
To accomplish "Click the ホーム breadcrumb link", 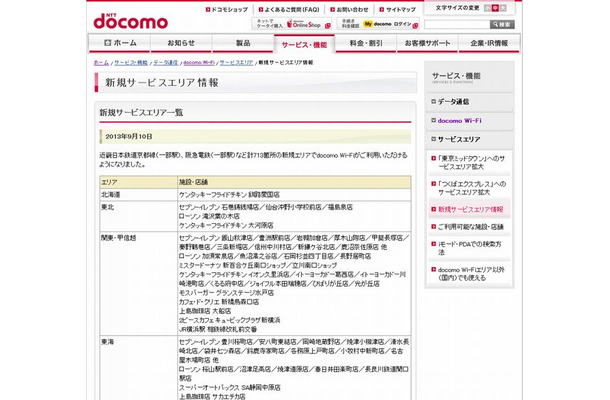I will click(x=101, y=63).
